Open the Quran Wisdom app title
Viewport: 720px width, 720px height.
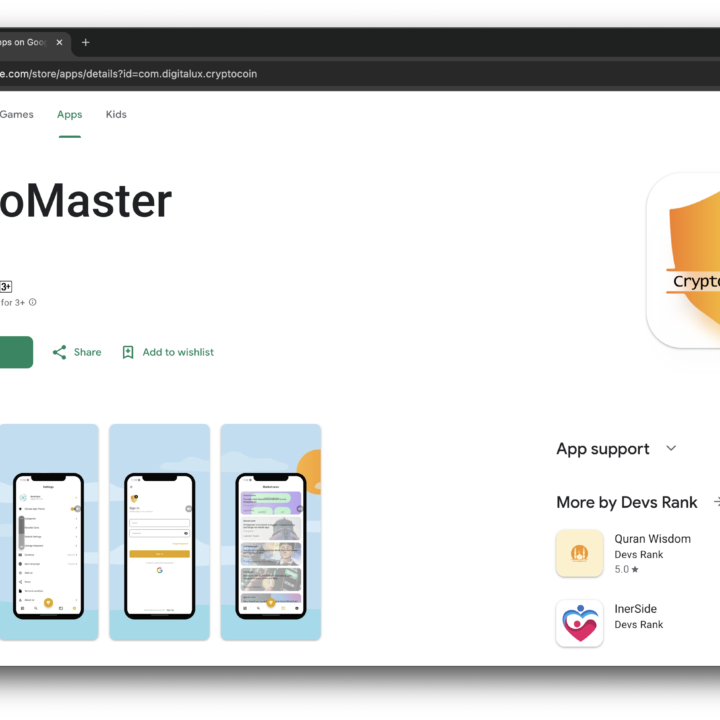[x=652, y=539]
